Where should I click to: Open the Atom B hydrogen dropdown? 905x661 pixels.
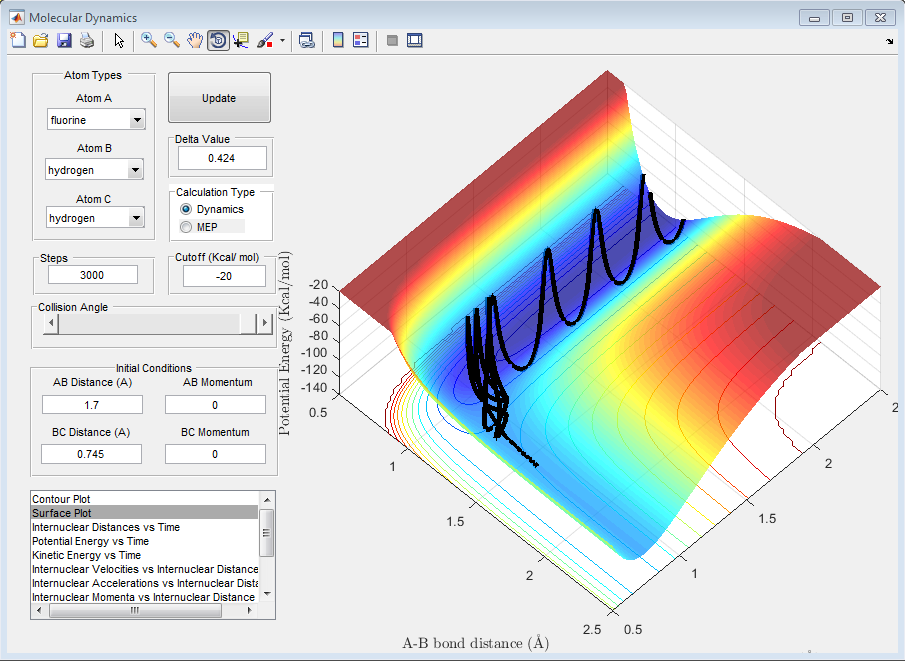(x=137, y=171)
